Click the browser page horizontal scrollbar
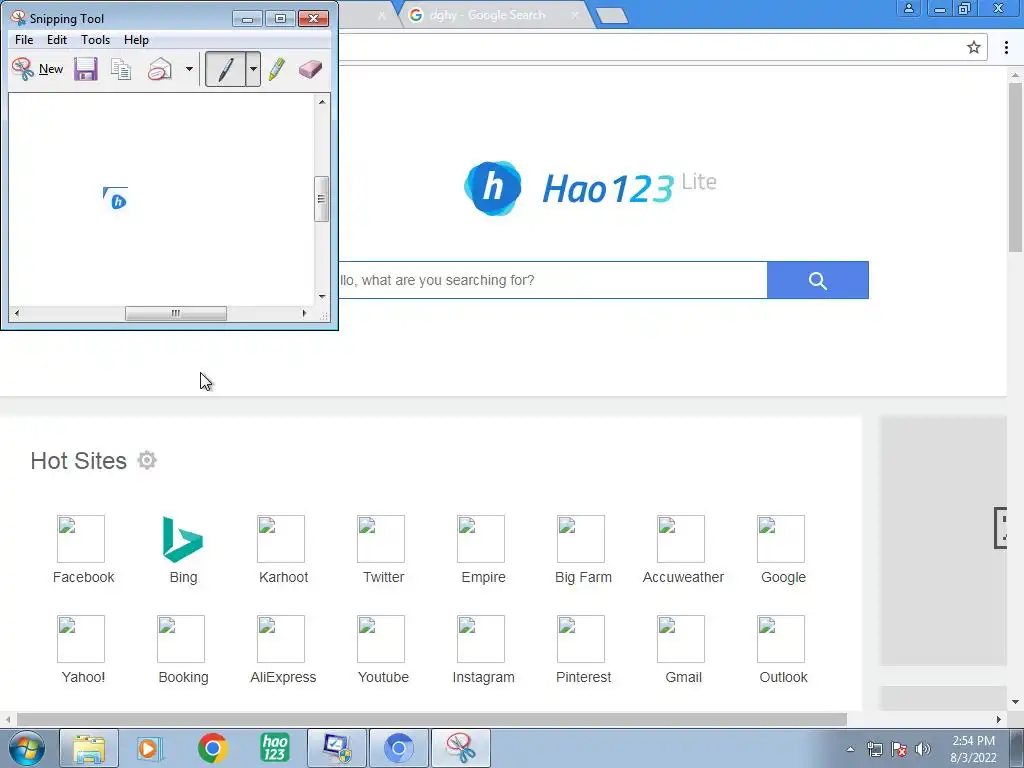The image size is (1024, 768). point(431,719)
